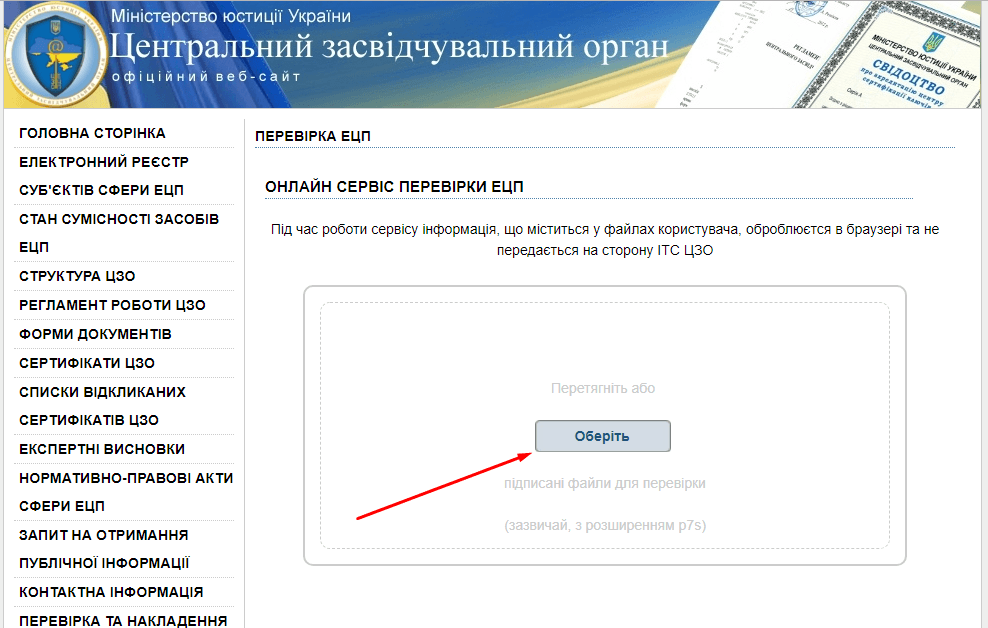The width and height of the screenshot is (988, 628).
Task: Click the Міністерство юстиції України header text
Action: pos(231,16)
